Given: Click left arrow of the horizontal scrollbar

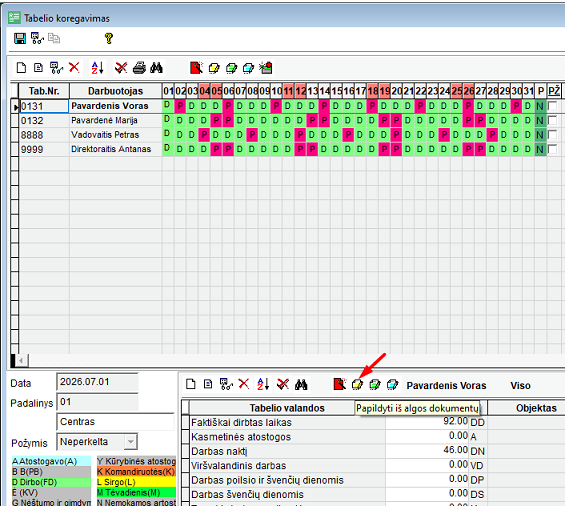Looking at the screenshot, I should click(x=22, y=360).
